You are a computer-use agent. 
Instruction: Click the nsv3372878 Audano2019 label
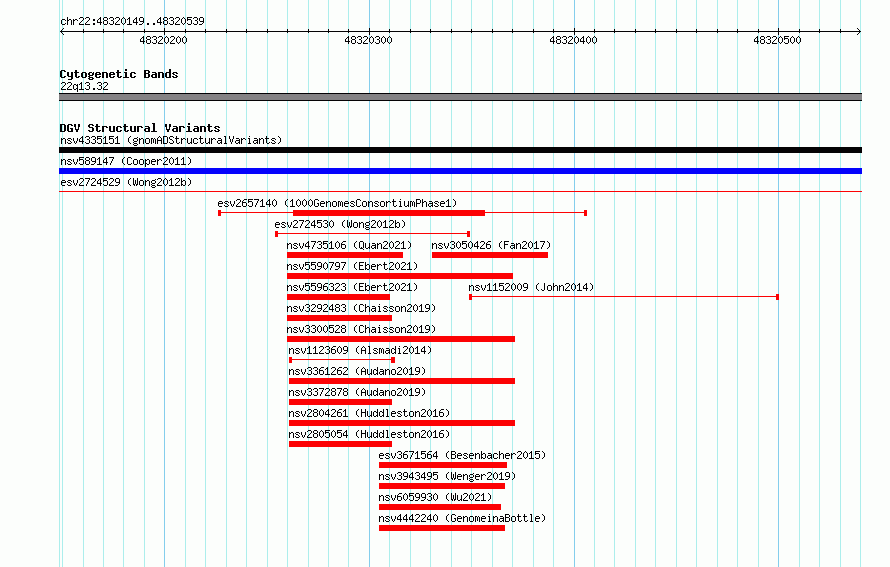(x=357, y=392)
